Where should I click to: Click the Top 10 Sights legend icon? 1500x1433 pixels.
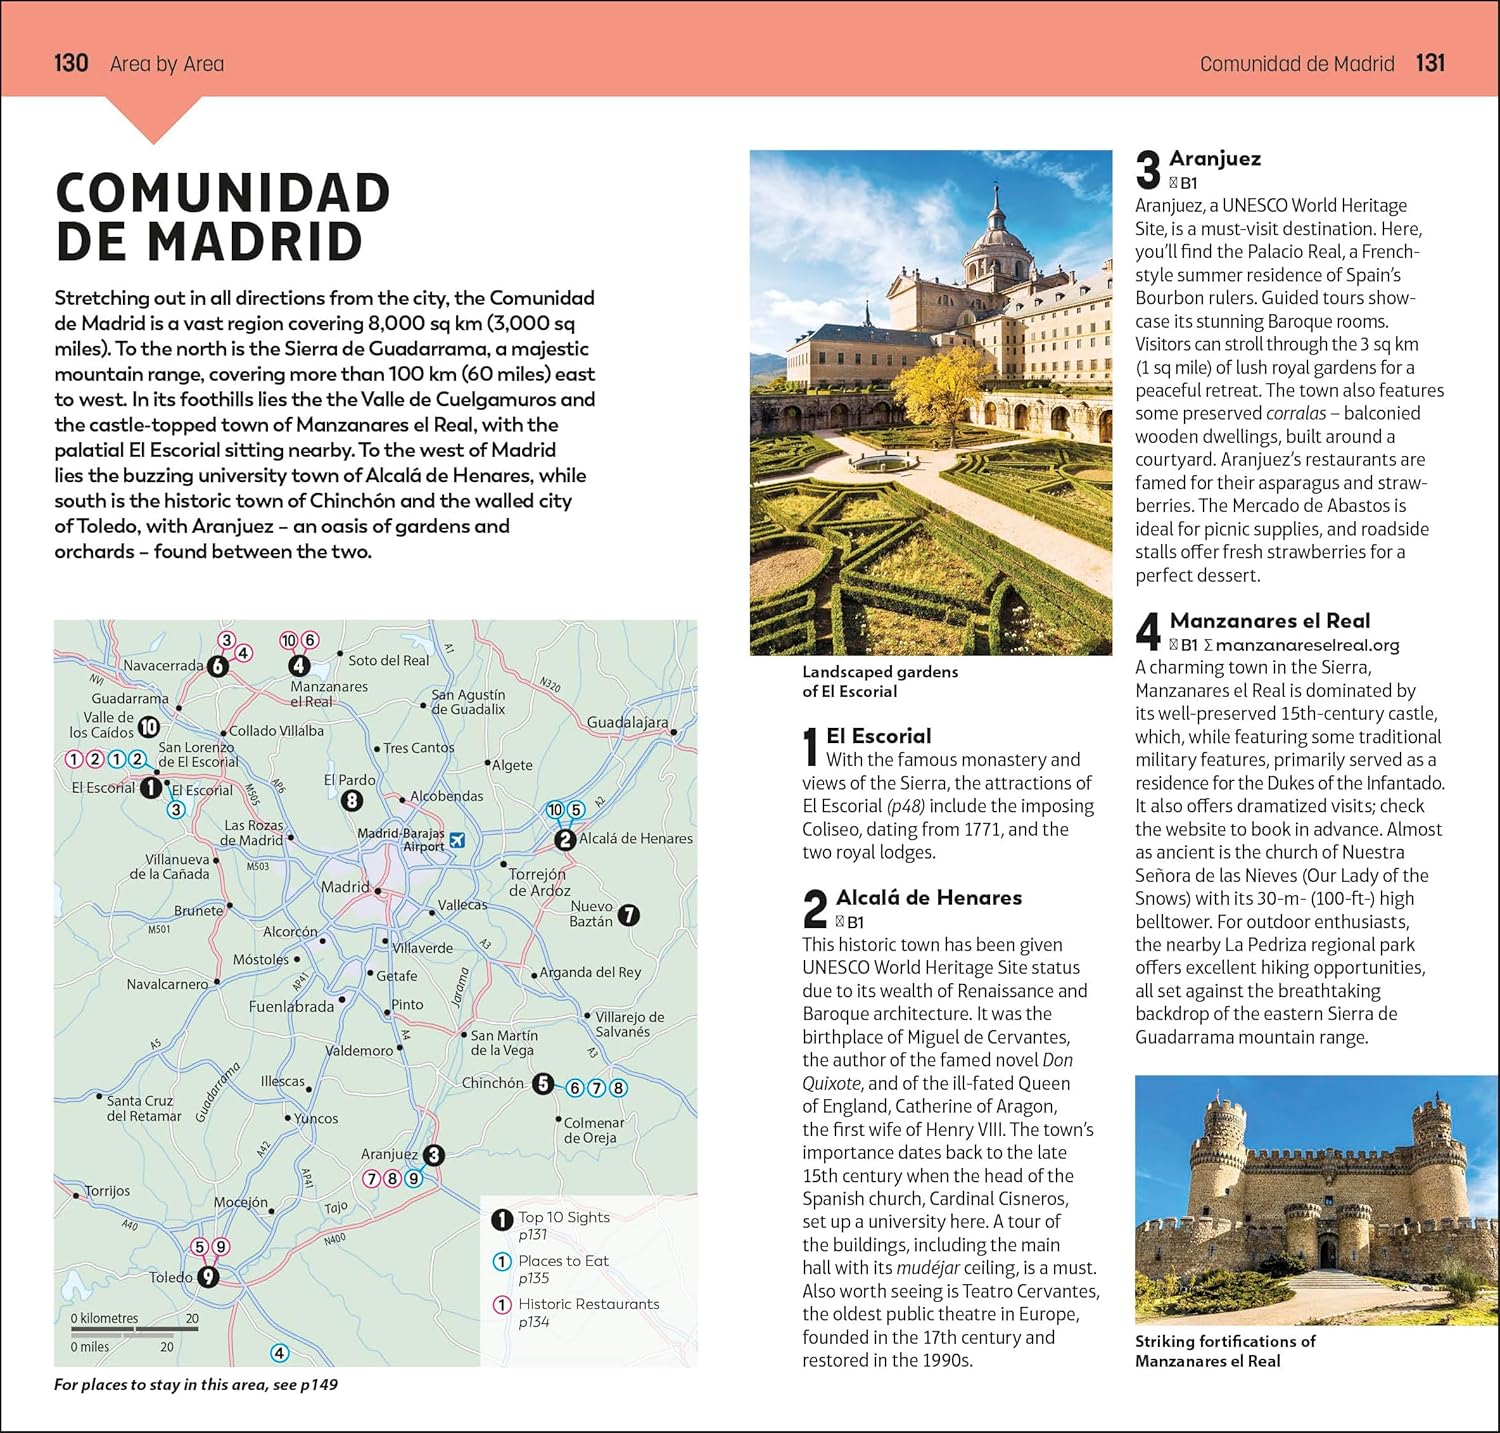tap(502, 1219)
